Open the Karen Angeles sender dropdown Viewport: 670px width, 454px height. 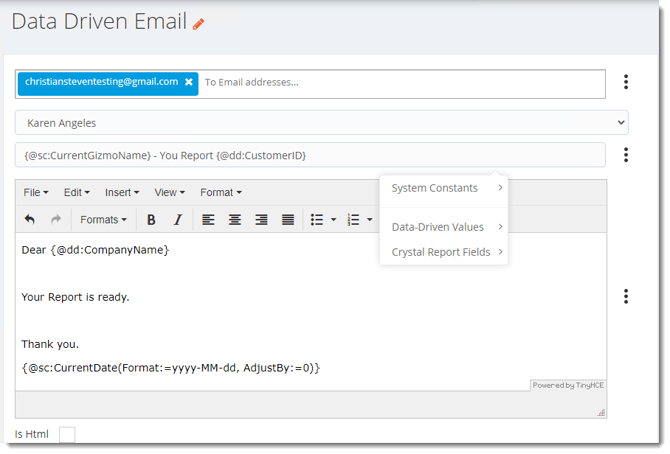[x=321, y=123]
